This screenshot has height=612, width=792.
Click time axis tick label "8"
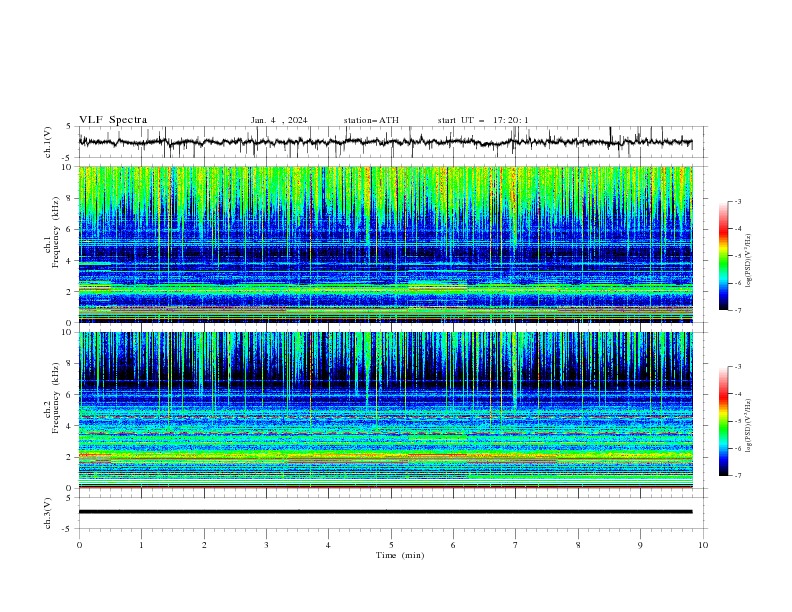[x=578, y=545]
